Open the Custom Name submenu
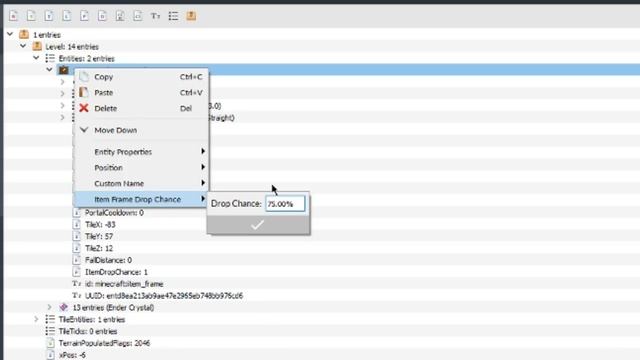 [141, 183]
